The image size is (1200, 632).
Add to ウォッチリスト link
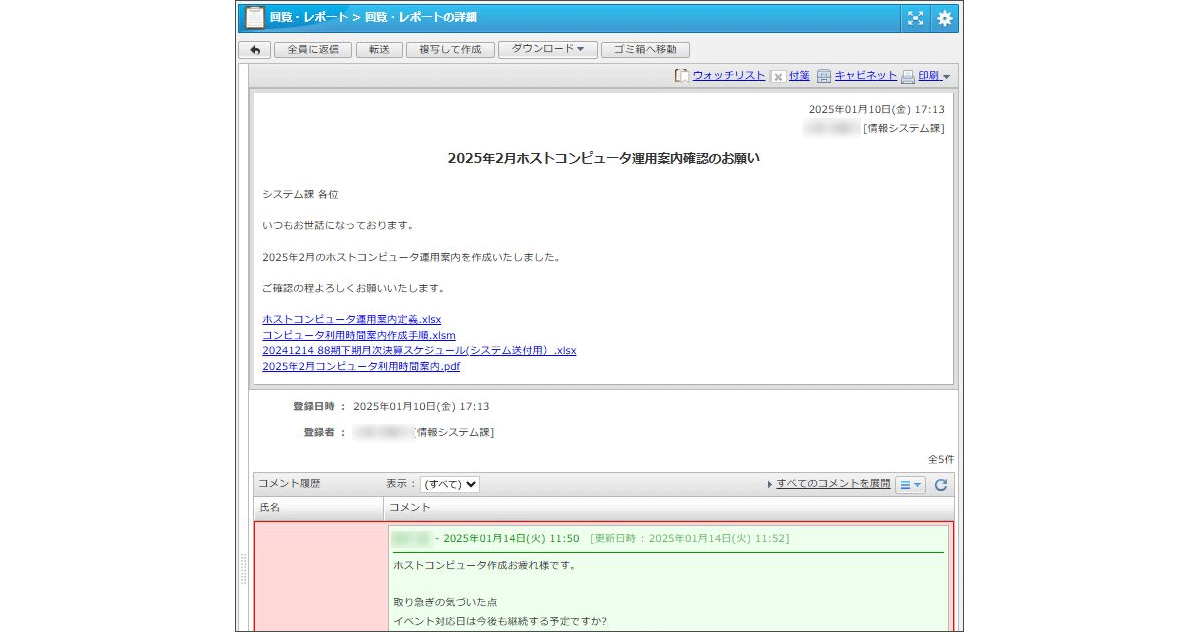point(728,76)
